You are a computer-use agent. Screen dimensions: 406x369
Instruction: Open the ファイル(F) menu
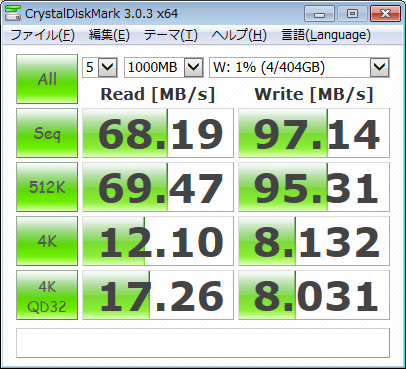click(x=42, y=35)
